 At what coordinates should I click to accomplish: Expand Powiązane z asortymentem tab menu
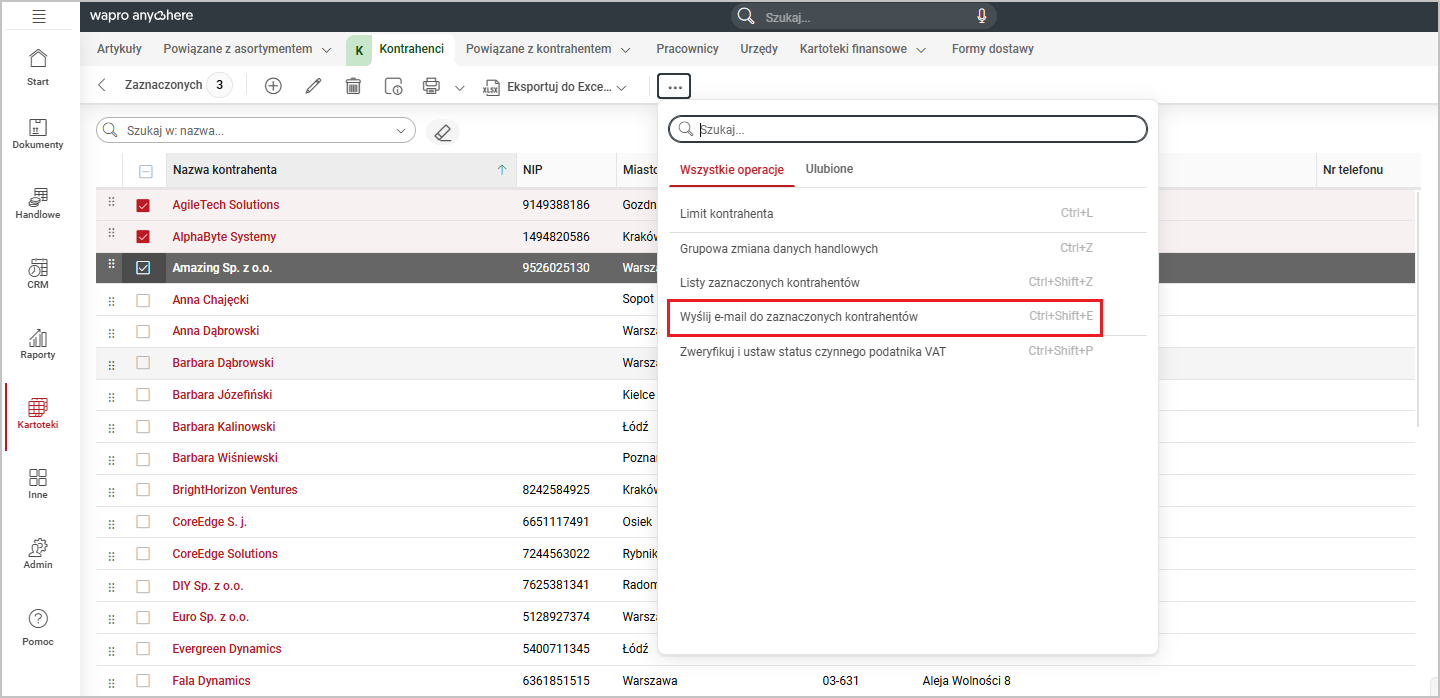[x=326, y=49]
